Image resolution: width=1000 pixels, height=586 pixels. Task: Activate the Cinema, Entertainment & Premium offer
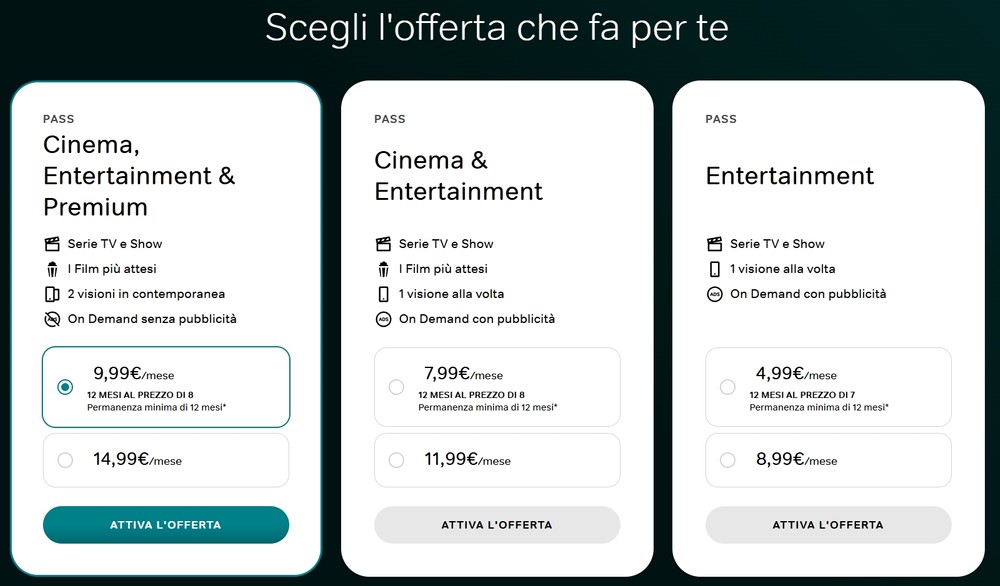166,525
